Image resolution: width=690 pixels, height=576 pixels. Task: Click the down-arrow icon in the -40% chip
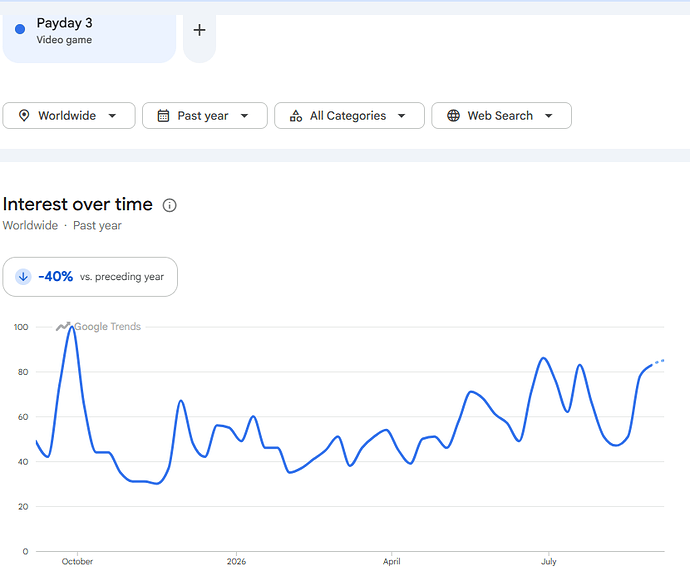(23, 277)
